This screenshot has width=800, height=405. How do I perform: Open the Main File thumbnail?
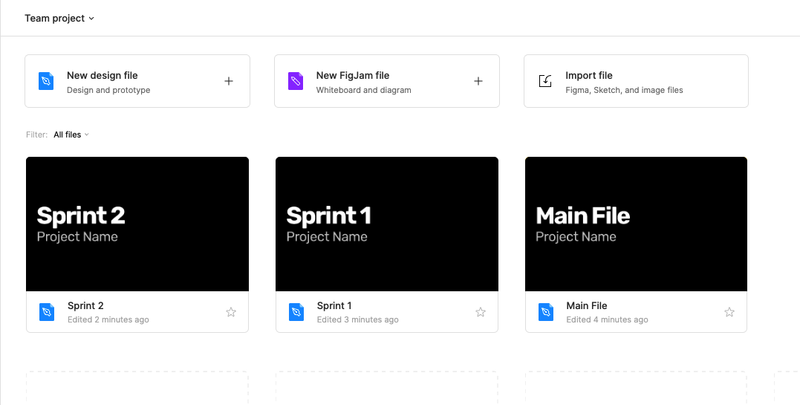[x=636, y=224]
